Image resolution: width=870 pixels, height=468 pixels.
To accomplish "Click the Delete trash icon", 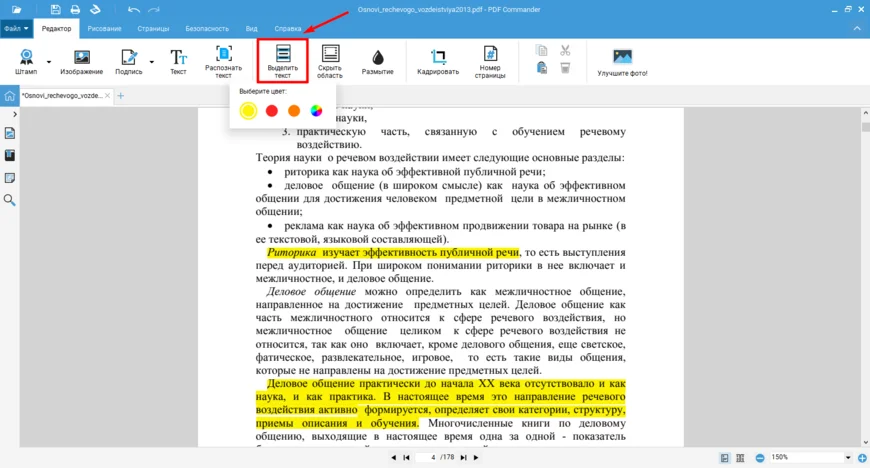I will 565,68.
